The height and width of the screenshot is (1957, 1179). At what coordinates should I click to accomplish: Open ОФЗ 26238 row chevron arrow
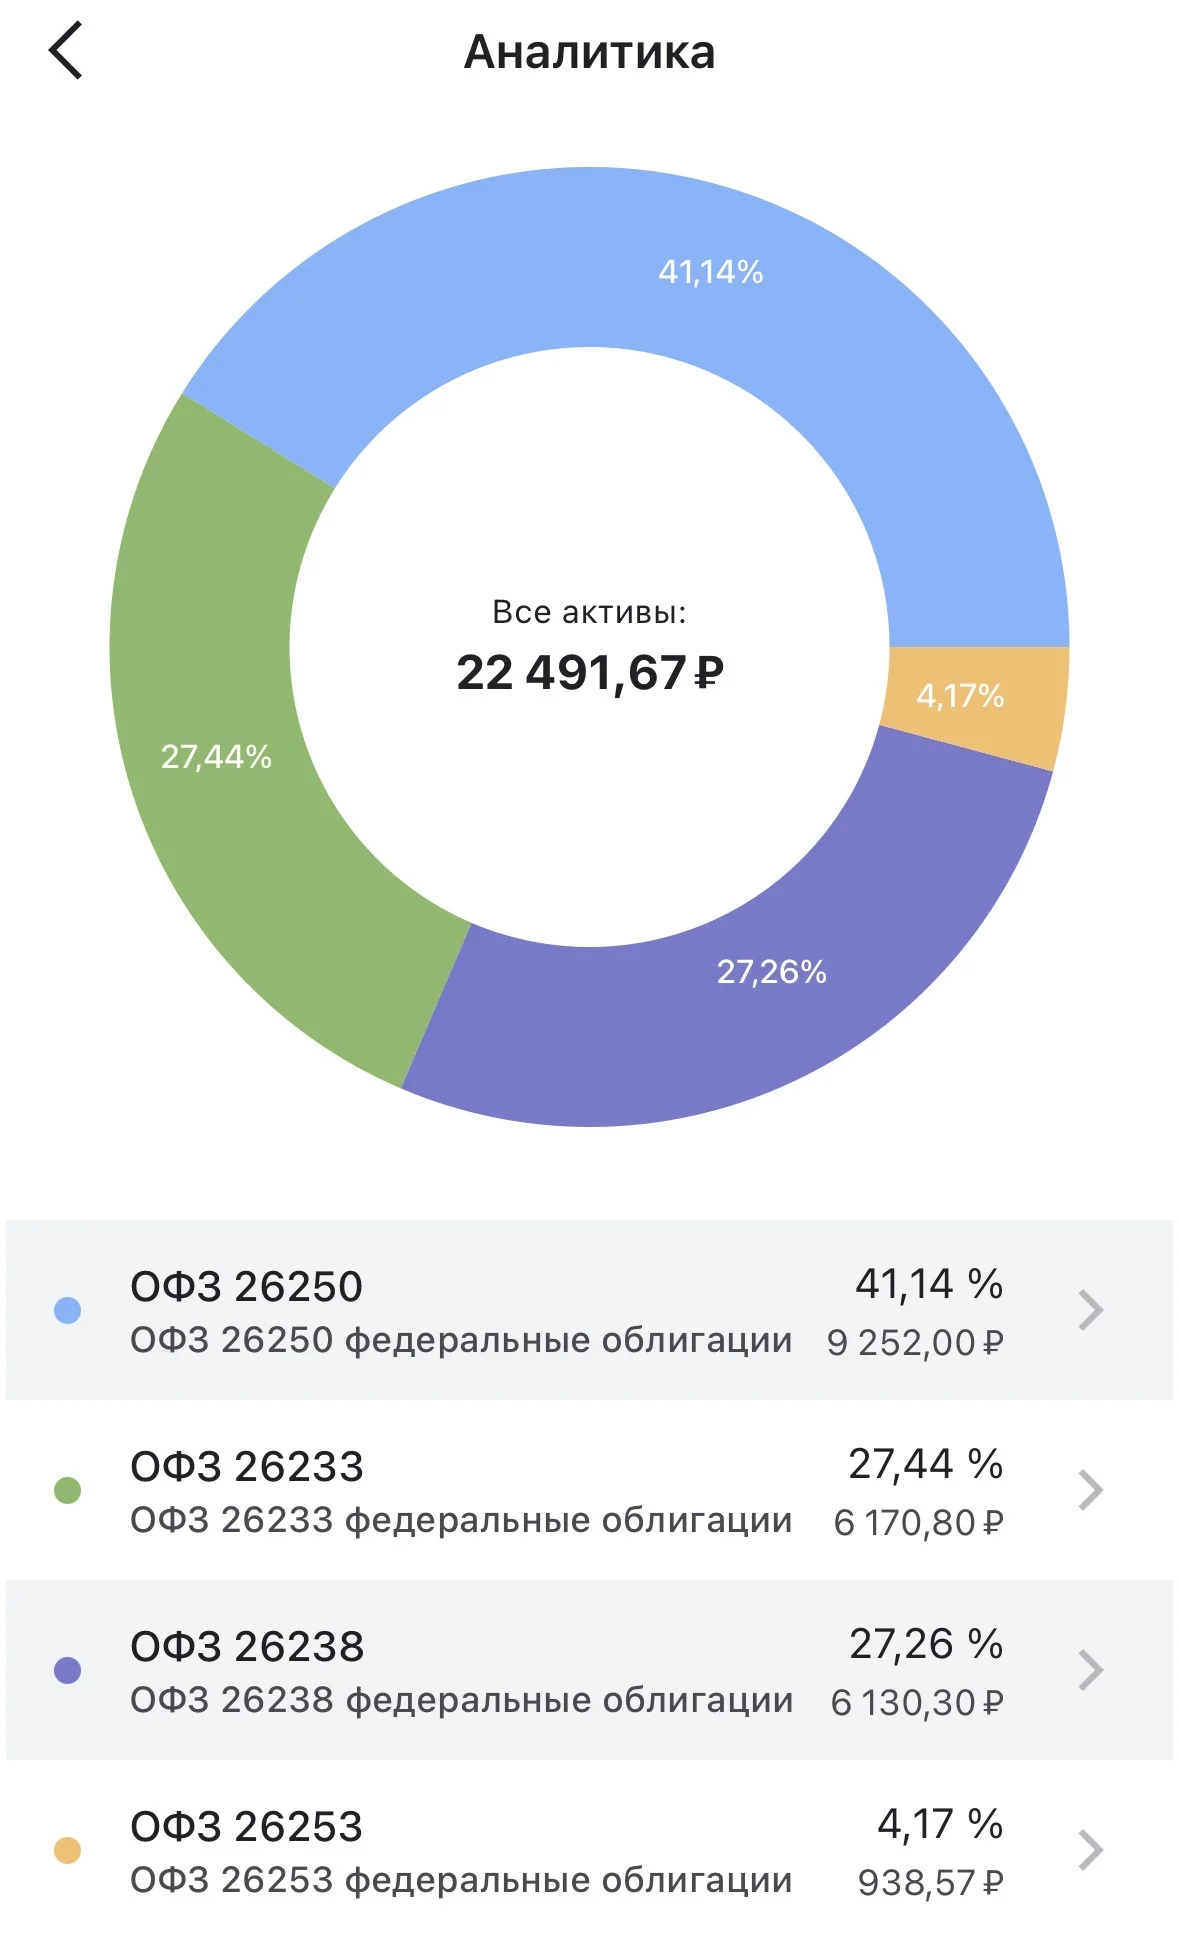(1091, 1670)
